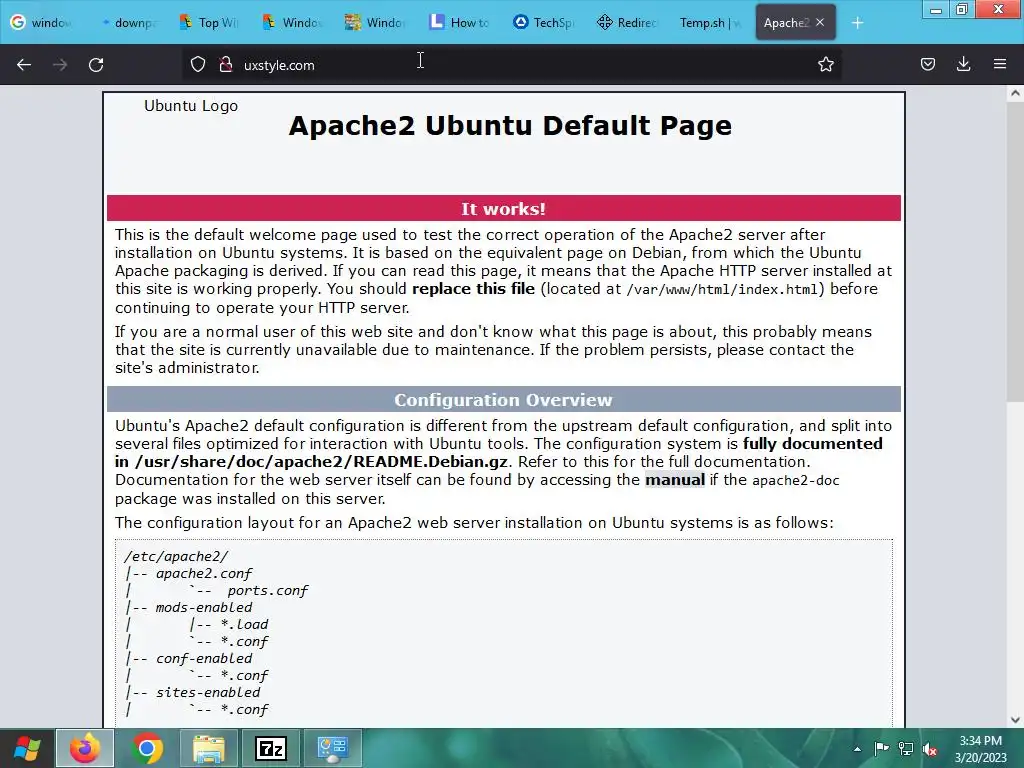Click the muted volume tray icon
1024x768 pixels.
pyautogui.click(x=930, y=749)
